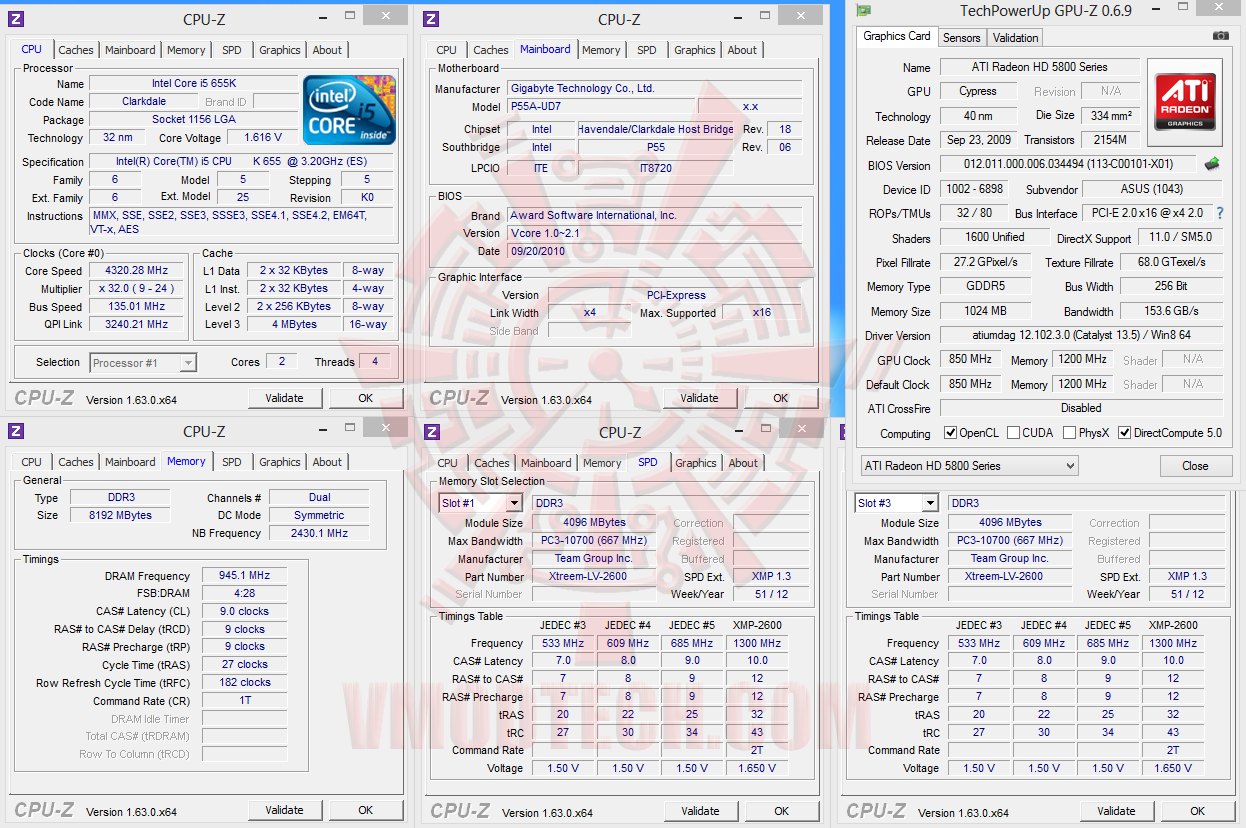This screenshot has height=828, width=1246.
Task: Click the ATI CrossFire Disabled field
Action: pos(1081,408)
